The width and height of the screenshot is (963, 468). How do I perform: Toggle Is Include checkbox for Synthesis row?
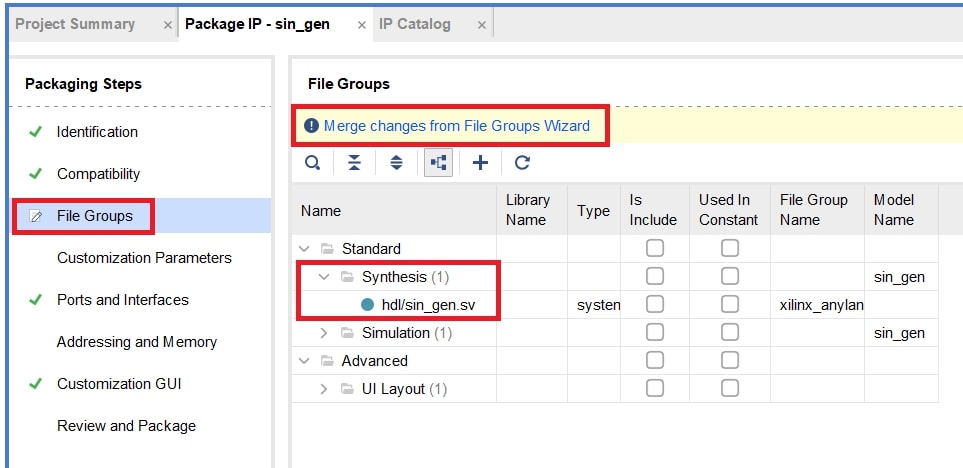coord(655,276)
